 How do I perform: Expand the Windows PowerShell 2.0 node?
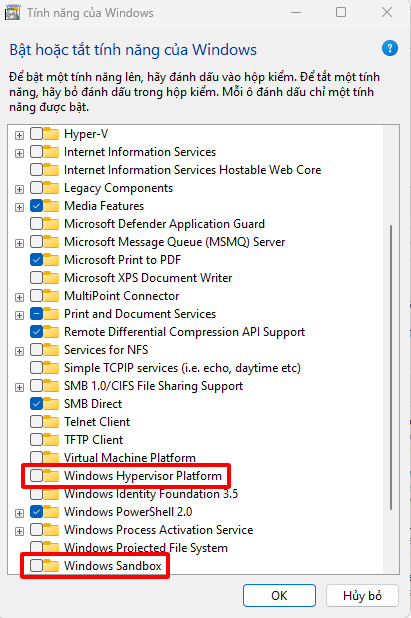pos(19,513)
